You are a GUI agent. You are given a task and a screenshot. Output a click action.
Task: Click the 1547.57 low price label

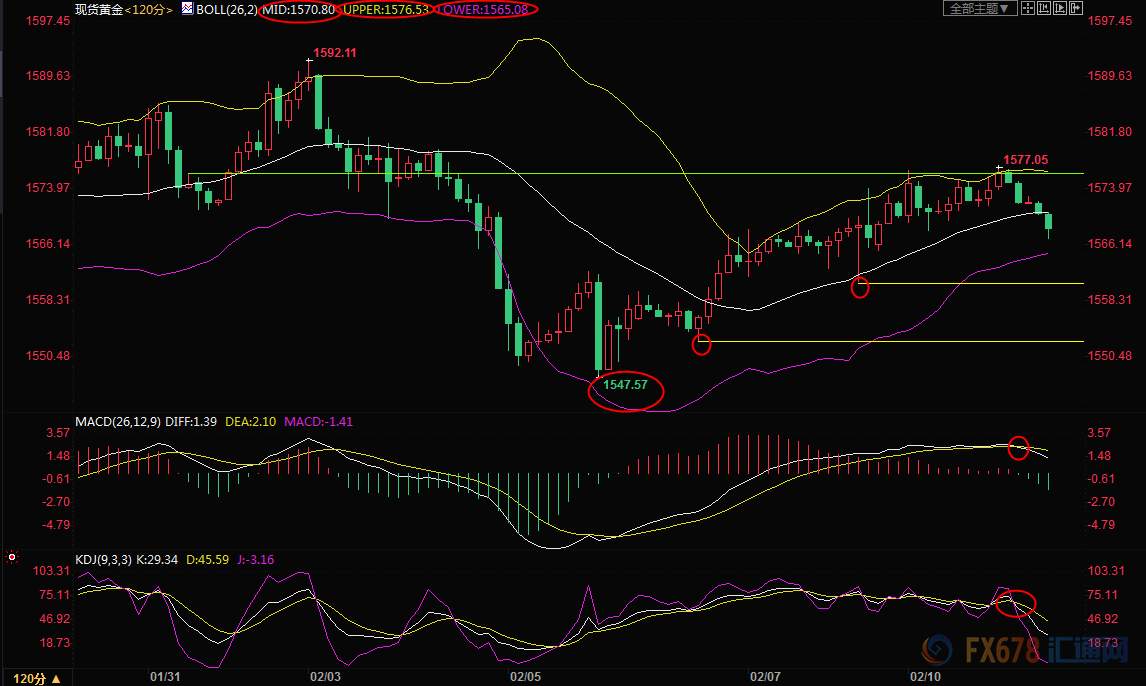[625, 384]
